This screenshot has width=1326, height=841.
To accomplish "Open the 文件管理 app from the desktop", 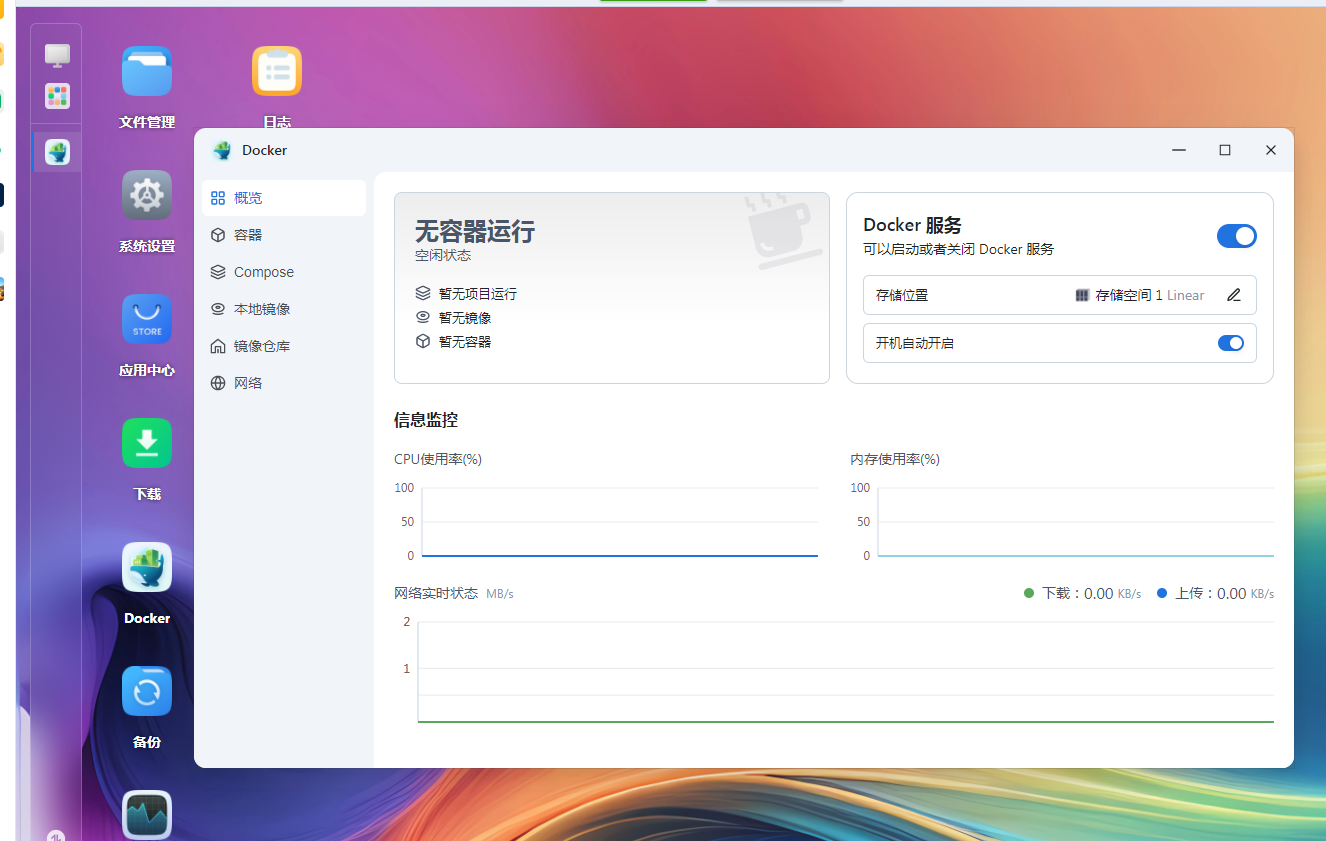I will 146,71.
